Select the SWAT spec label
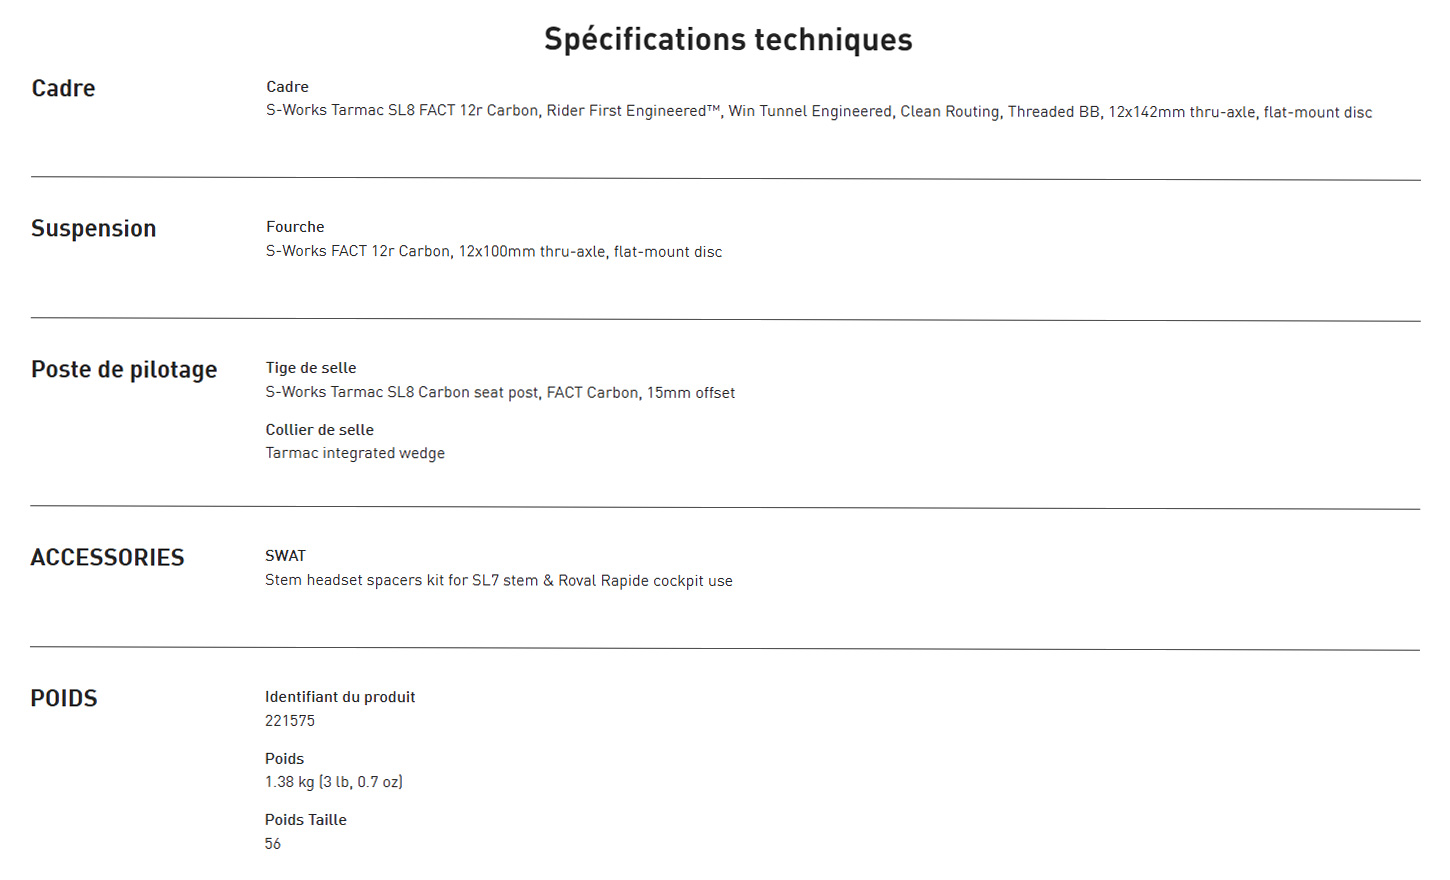The height and width of the screenshot is (880, 1450). tap(285, 556)
